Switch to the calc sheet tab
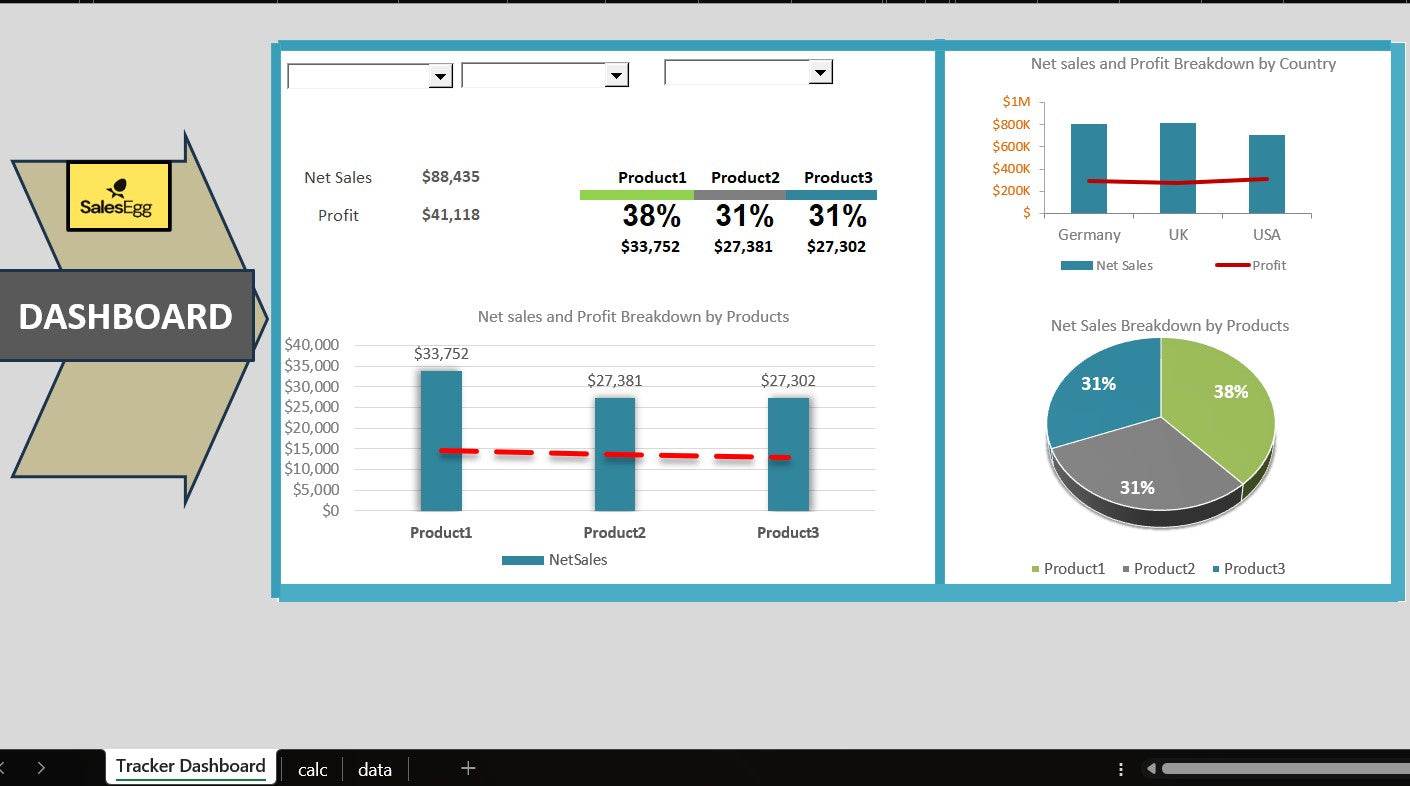The height and width of the screenshot is (786, 1410). pos(312,769)
